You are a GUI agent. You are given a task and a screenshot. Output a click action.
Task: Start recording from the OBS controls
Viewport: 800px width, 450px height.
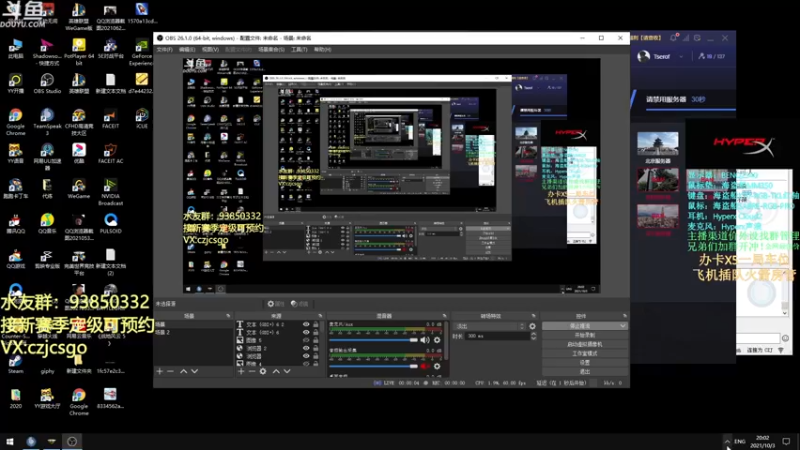[585, 335]
